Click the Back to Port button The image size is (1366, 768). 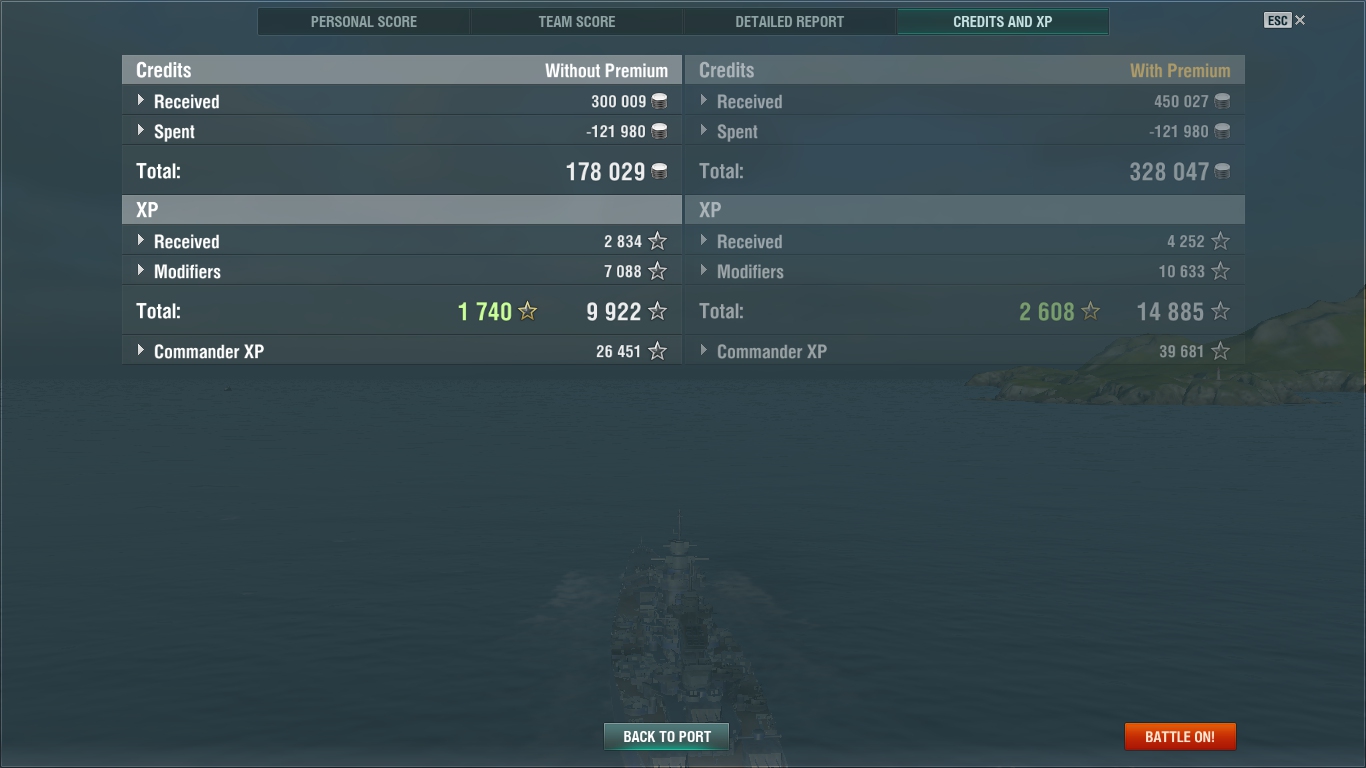667,736
